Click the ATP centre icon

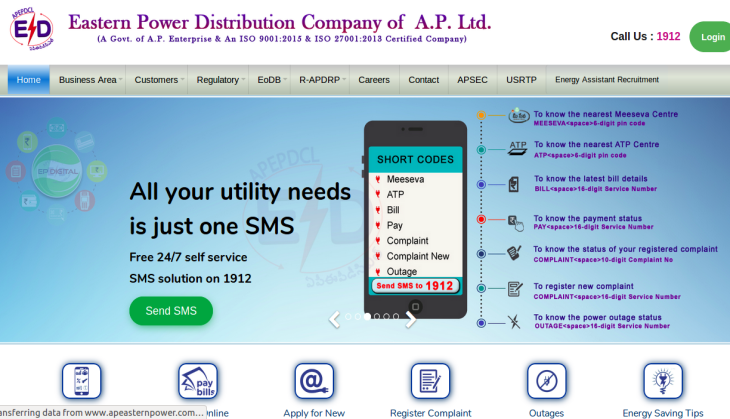pyautogui.click(x=517, y=149)
